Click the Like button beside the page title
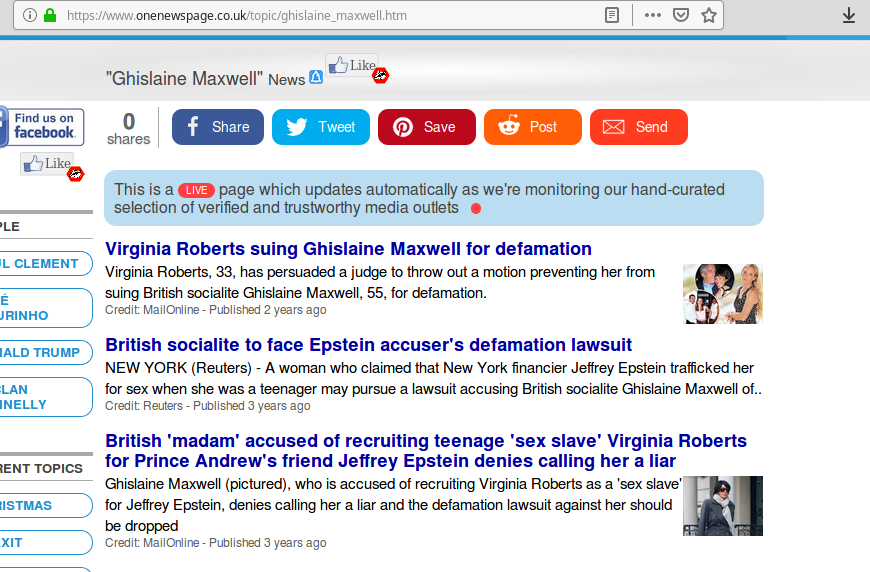 [x=352, y=65]
